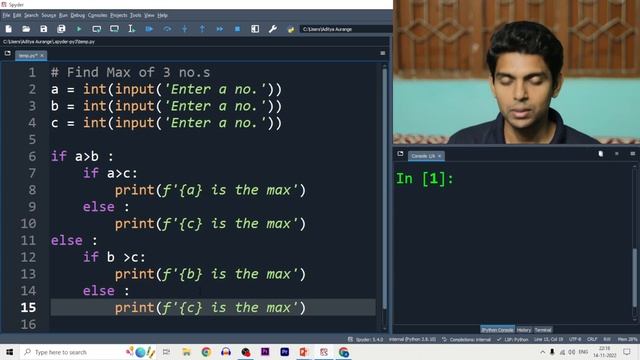This screenshot has width=640, height=360.
Task: Click the console vertical scrollbar
Action: click(x=634, y=278)
